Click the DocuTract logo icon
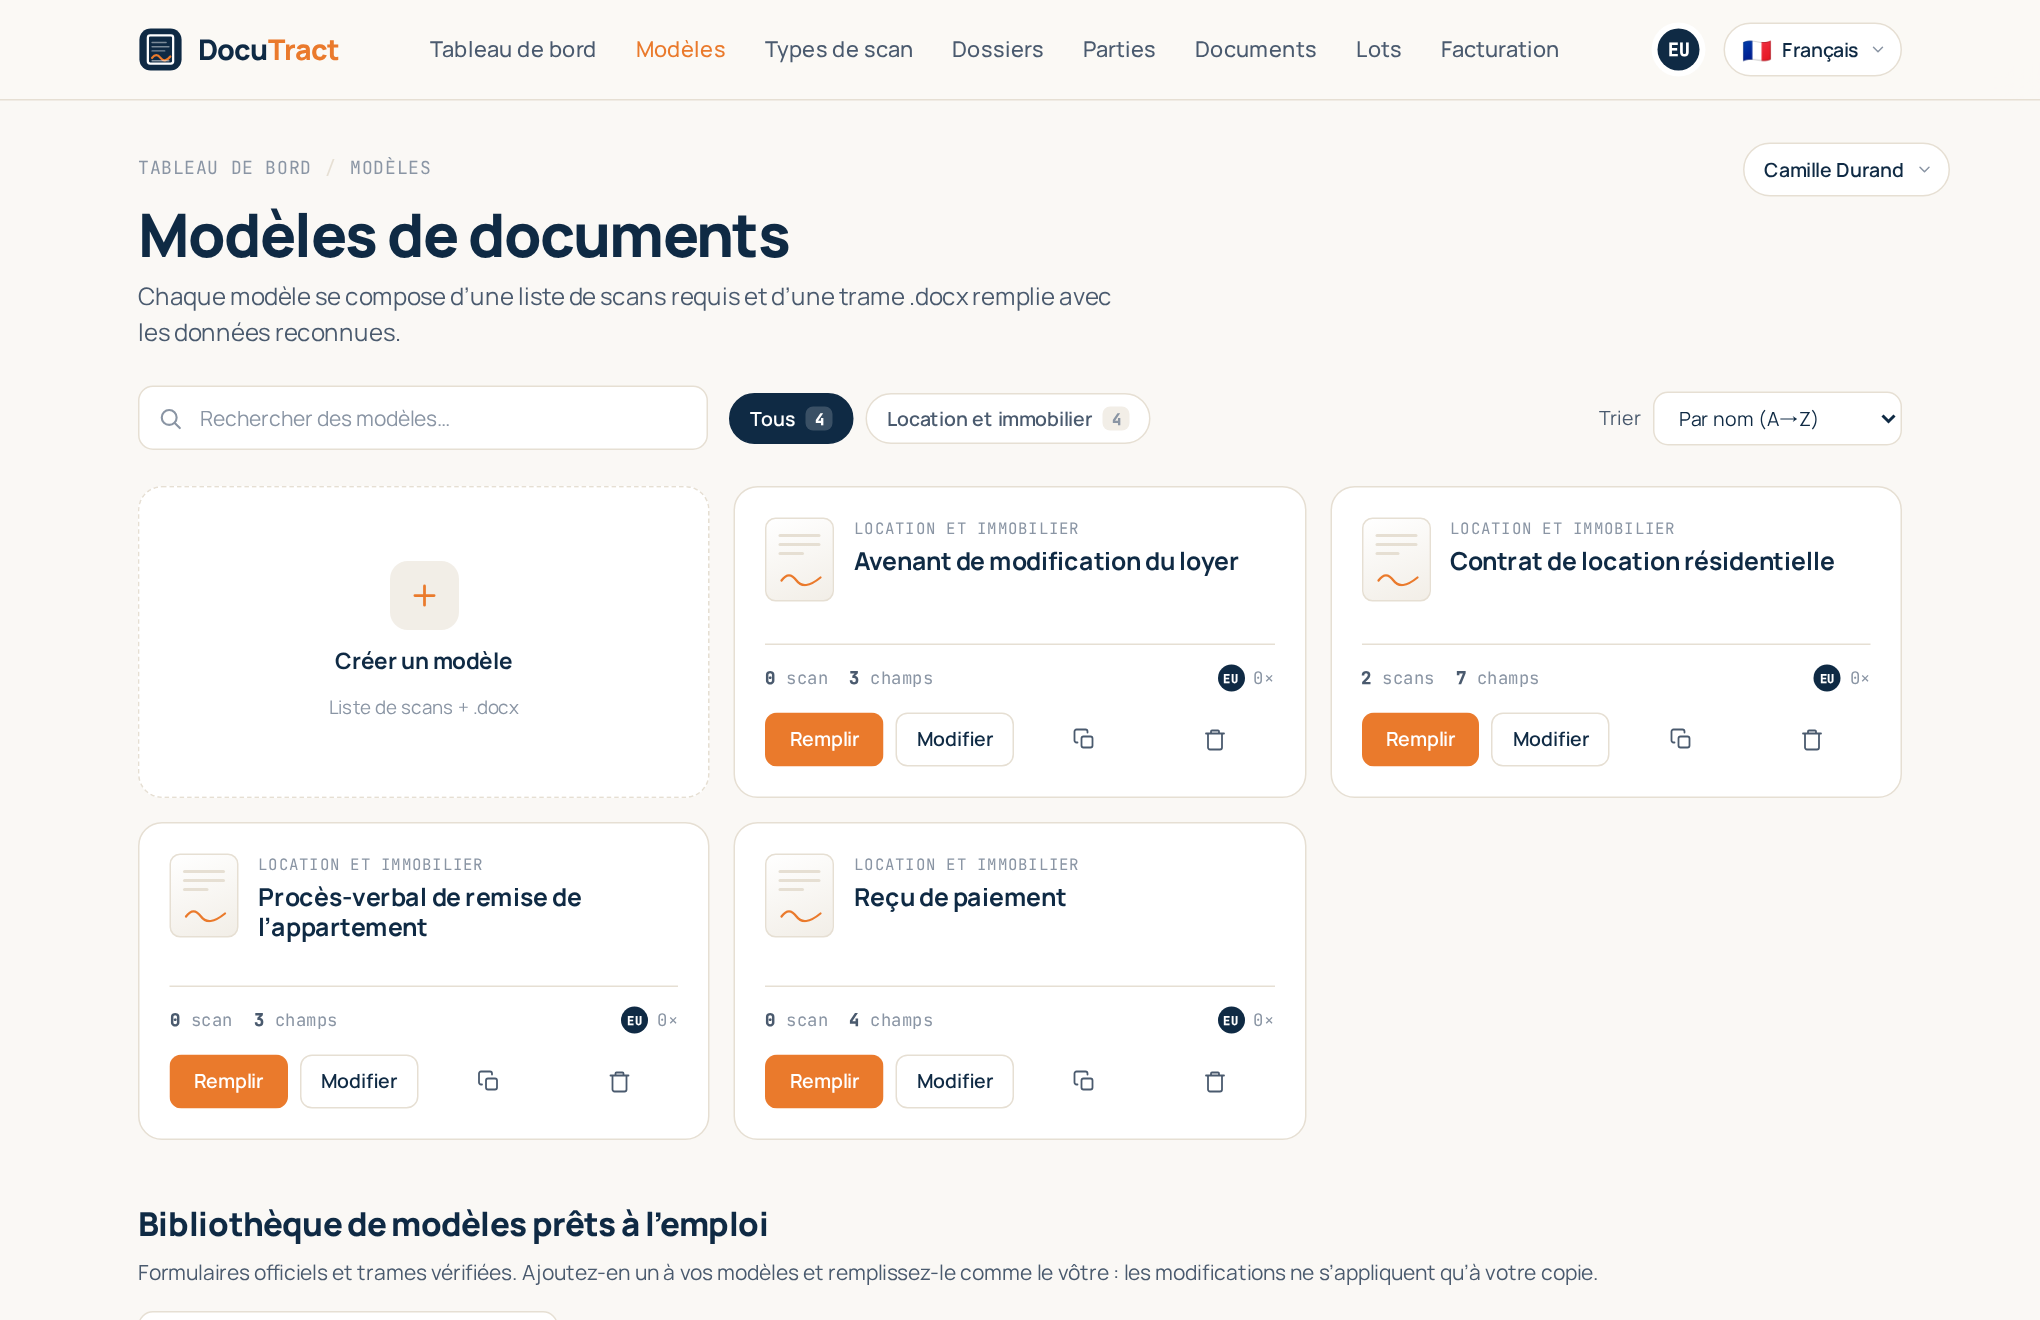Screen dimensions: 2040x1320 (x=160, y=49)
